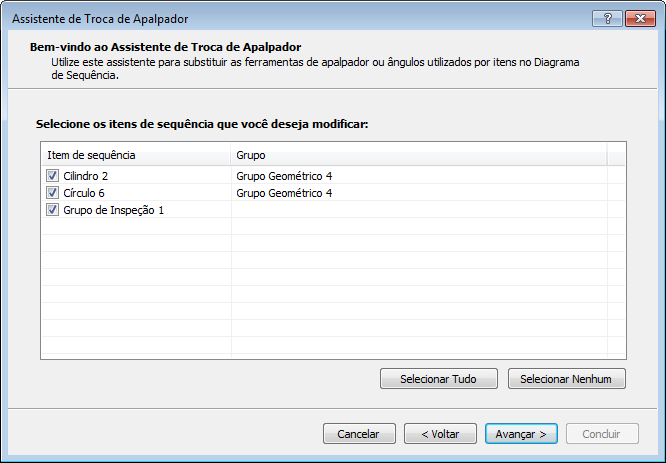Click the Cancelar button
666x463 pixels.
point(358,434)
